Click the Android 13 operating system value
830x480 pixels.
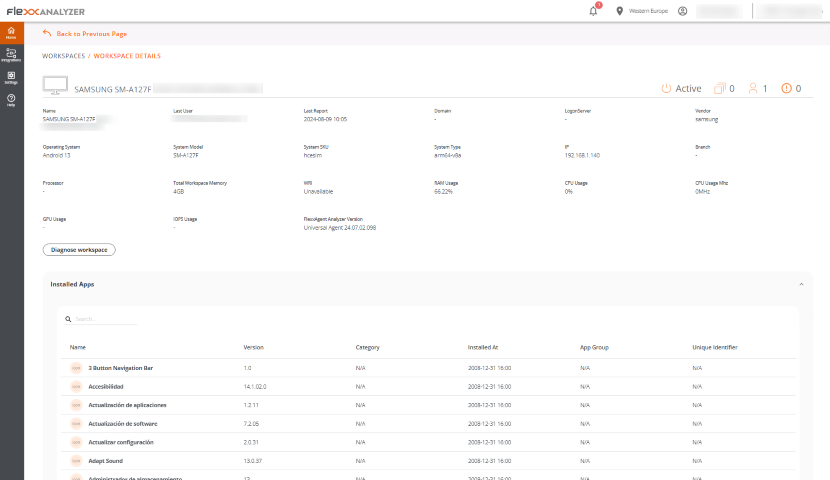click(56, 155)
